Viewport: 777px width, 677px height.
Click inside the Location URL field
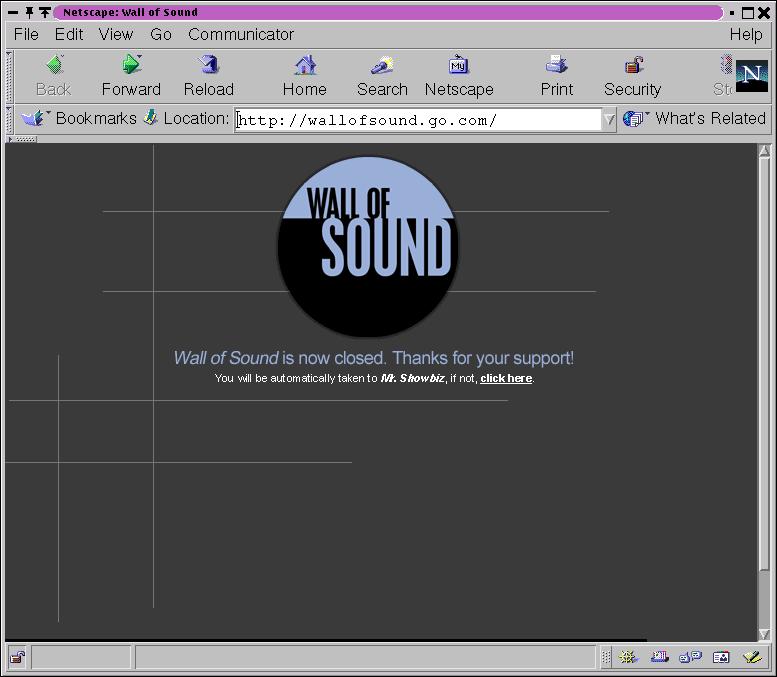[x=418, y=120]
